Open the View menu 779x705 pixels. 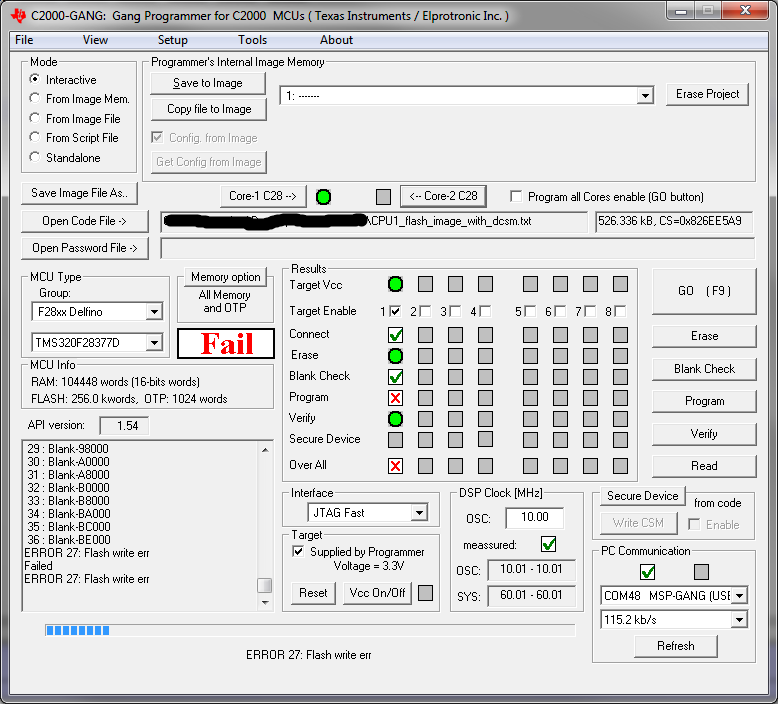tap(95, 40)
